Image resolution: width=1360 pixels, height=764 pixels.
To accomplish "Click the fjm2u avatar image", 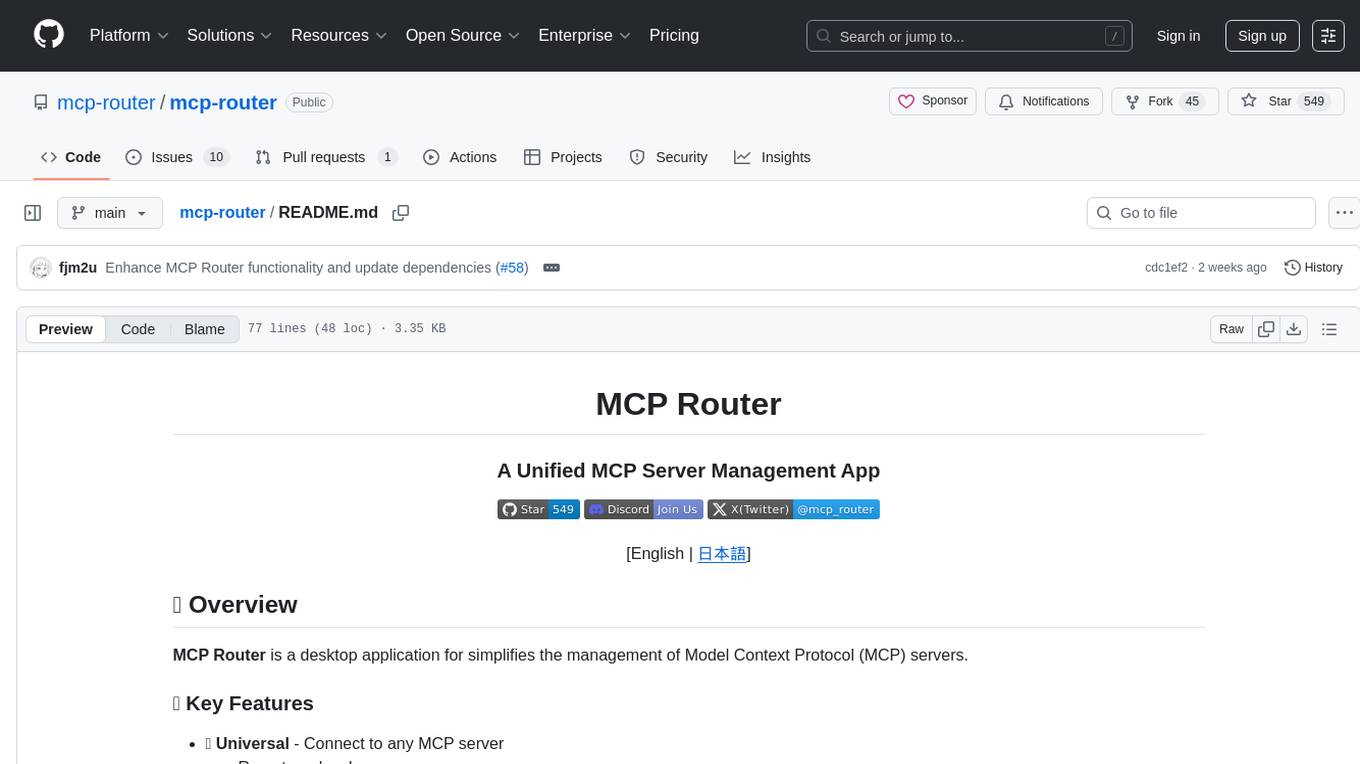I will pyautogui.click(x=41, y=268).
